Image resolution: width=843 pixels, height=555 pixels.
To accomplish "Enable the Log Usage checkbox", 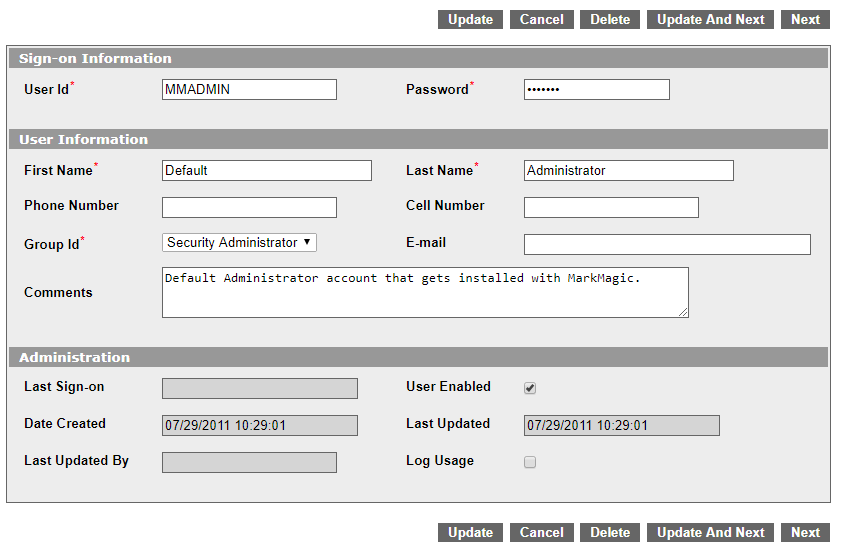I will tap(530, 462).
